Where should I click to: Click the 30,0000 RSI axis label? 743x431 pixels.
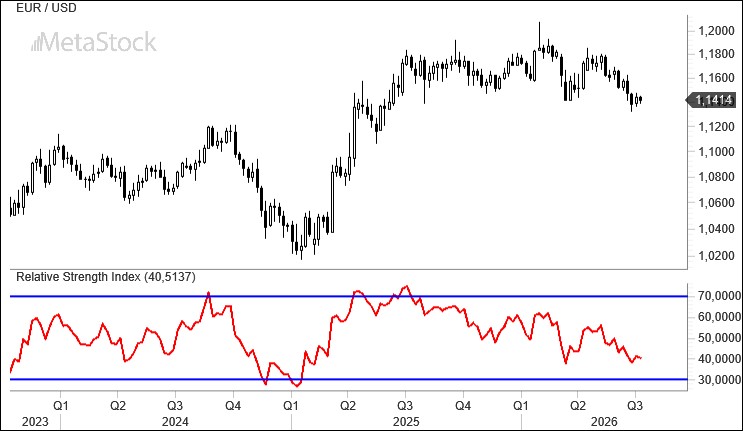point(719,380)
